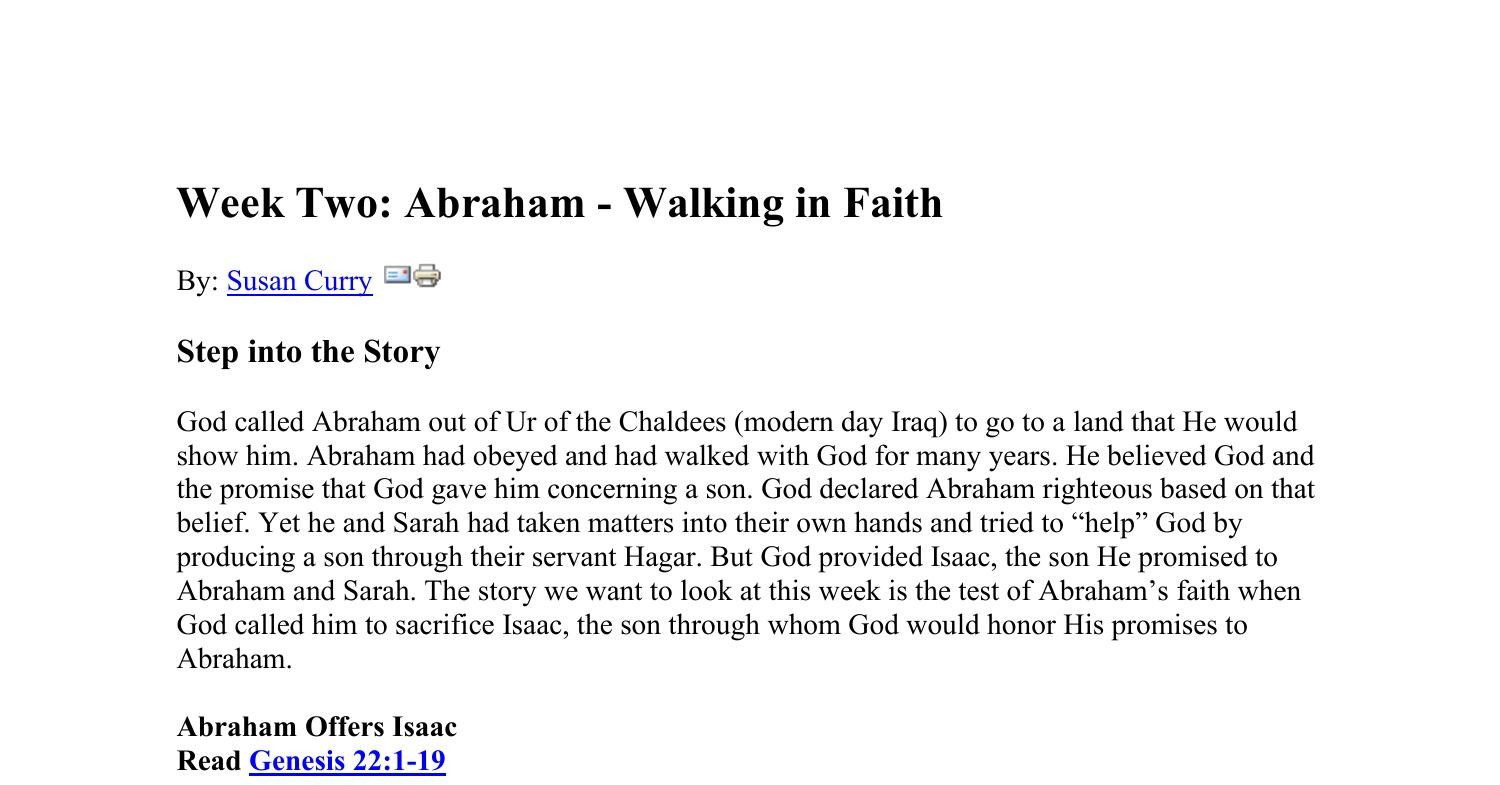Click the email envelope icon
This screenshot has height=785, width=1500.
397,274
